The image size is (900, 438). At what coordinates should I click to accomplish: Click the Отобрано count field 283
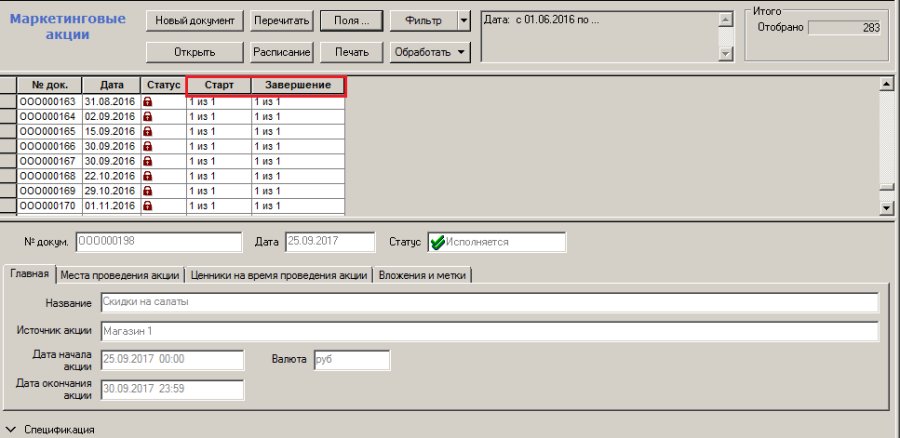(844, 28)
